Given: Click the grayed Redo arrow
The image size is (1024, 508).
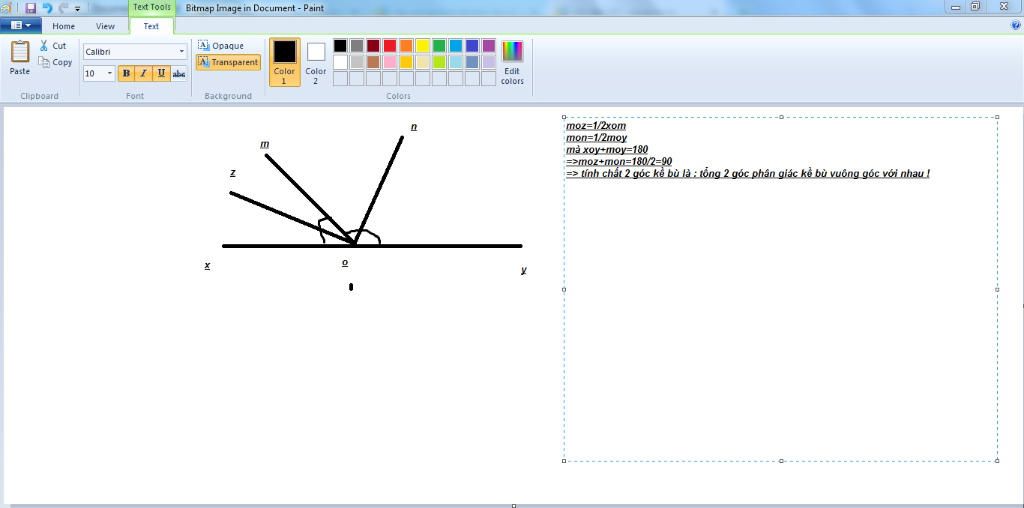Looking at the screenshot, I should [x=63, y=8].
